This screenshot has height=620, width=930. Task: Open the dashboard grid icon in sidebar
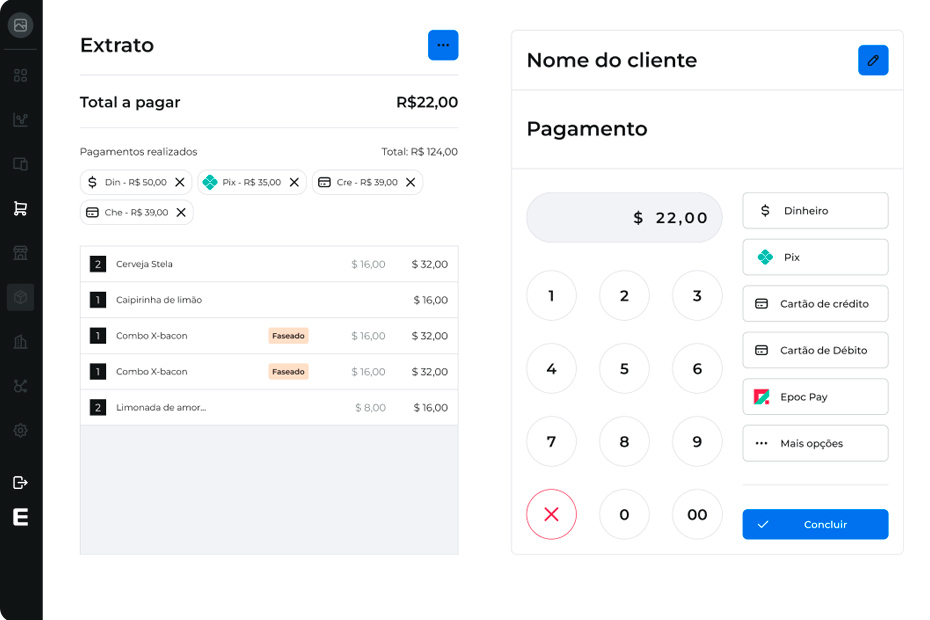[20, 75]
